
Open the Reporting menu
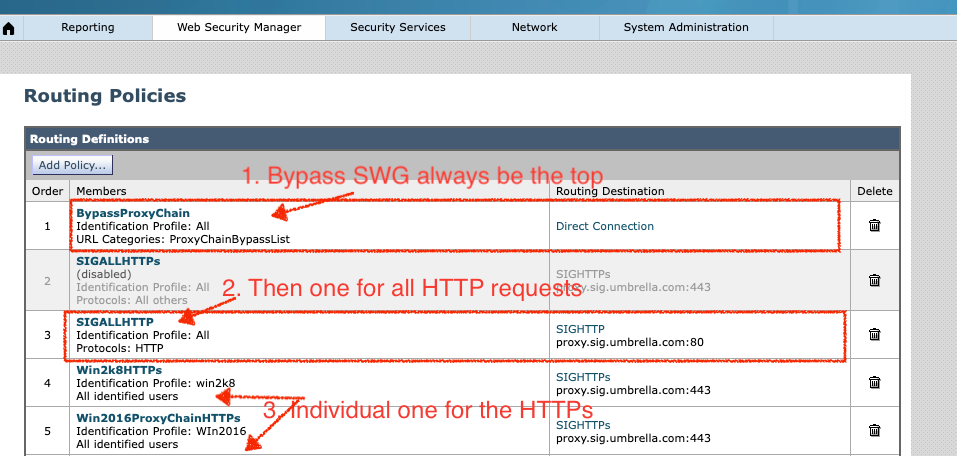click(88, 27)
